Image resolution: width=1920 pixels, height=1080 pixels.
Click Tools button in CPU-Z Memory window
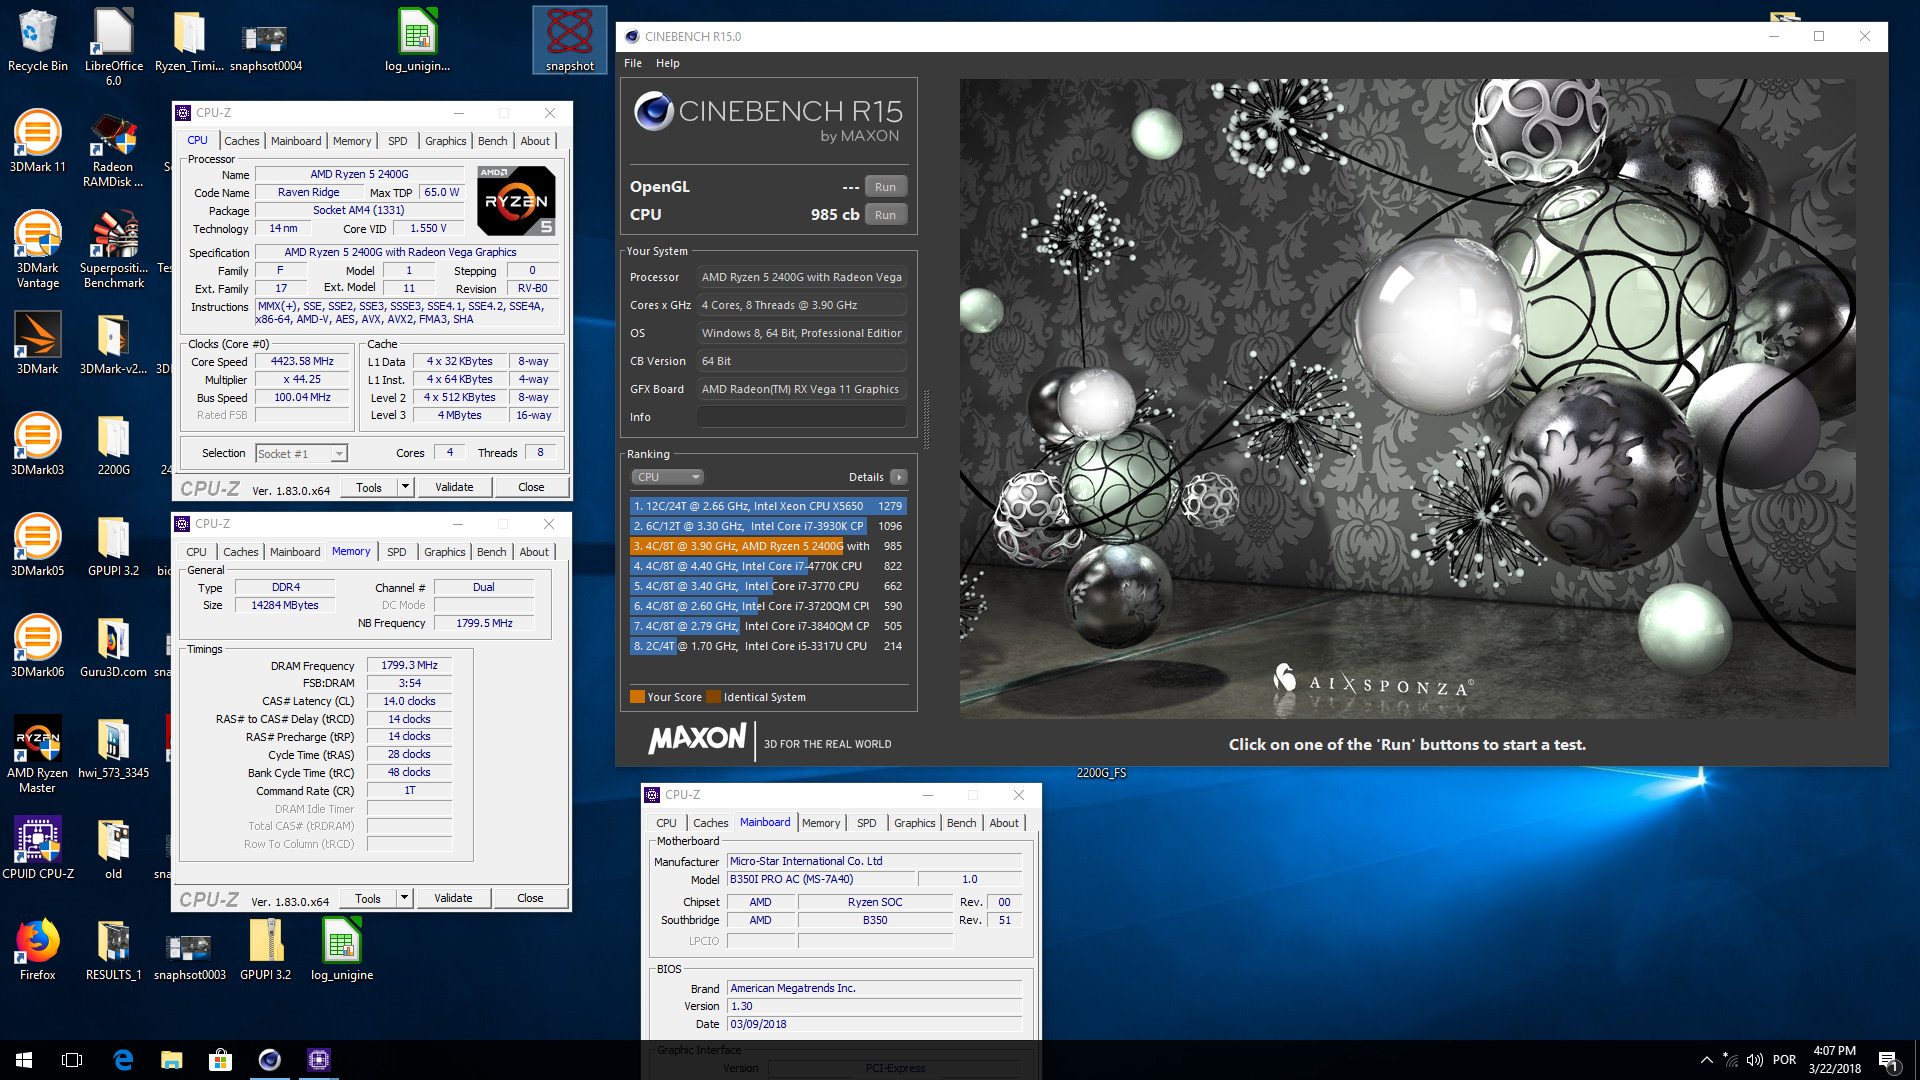coord(368,898)
